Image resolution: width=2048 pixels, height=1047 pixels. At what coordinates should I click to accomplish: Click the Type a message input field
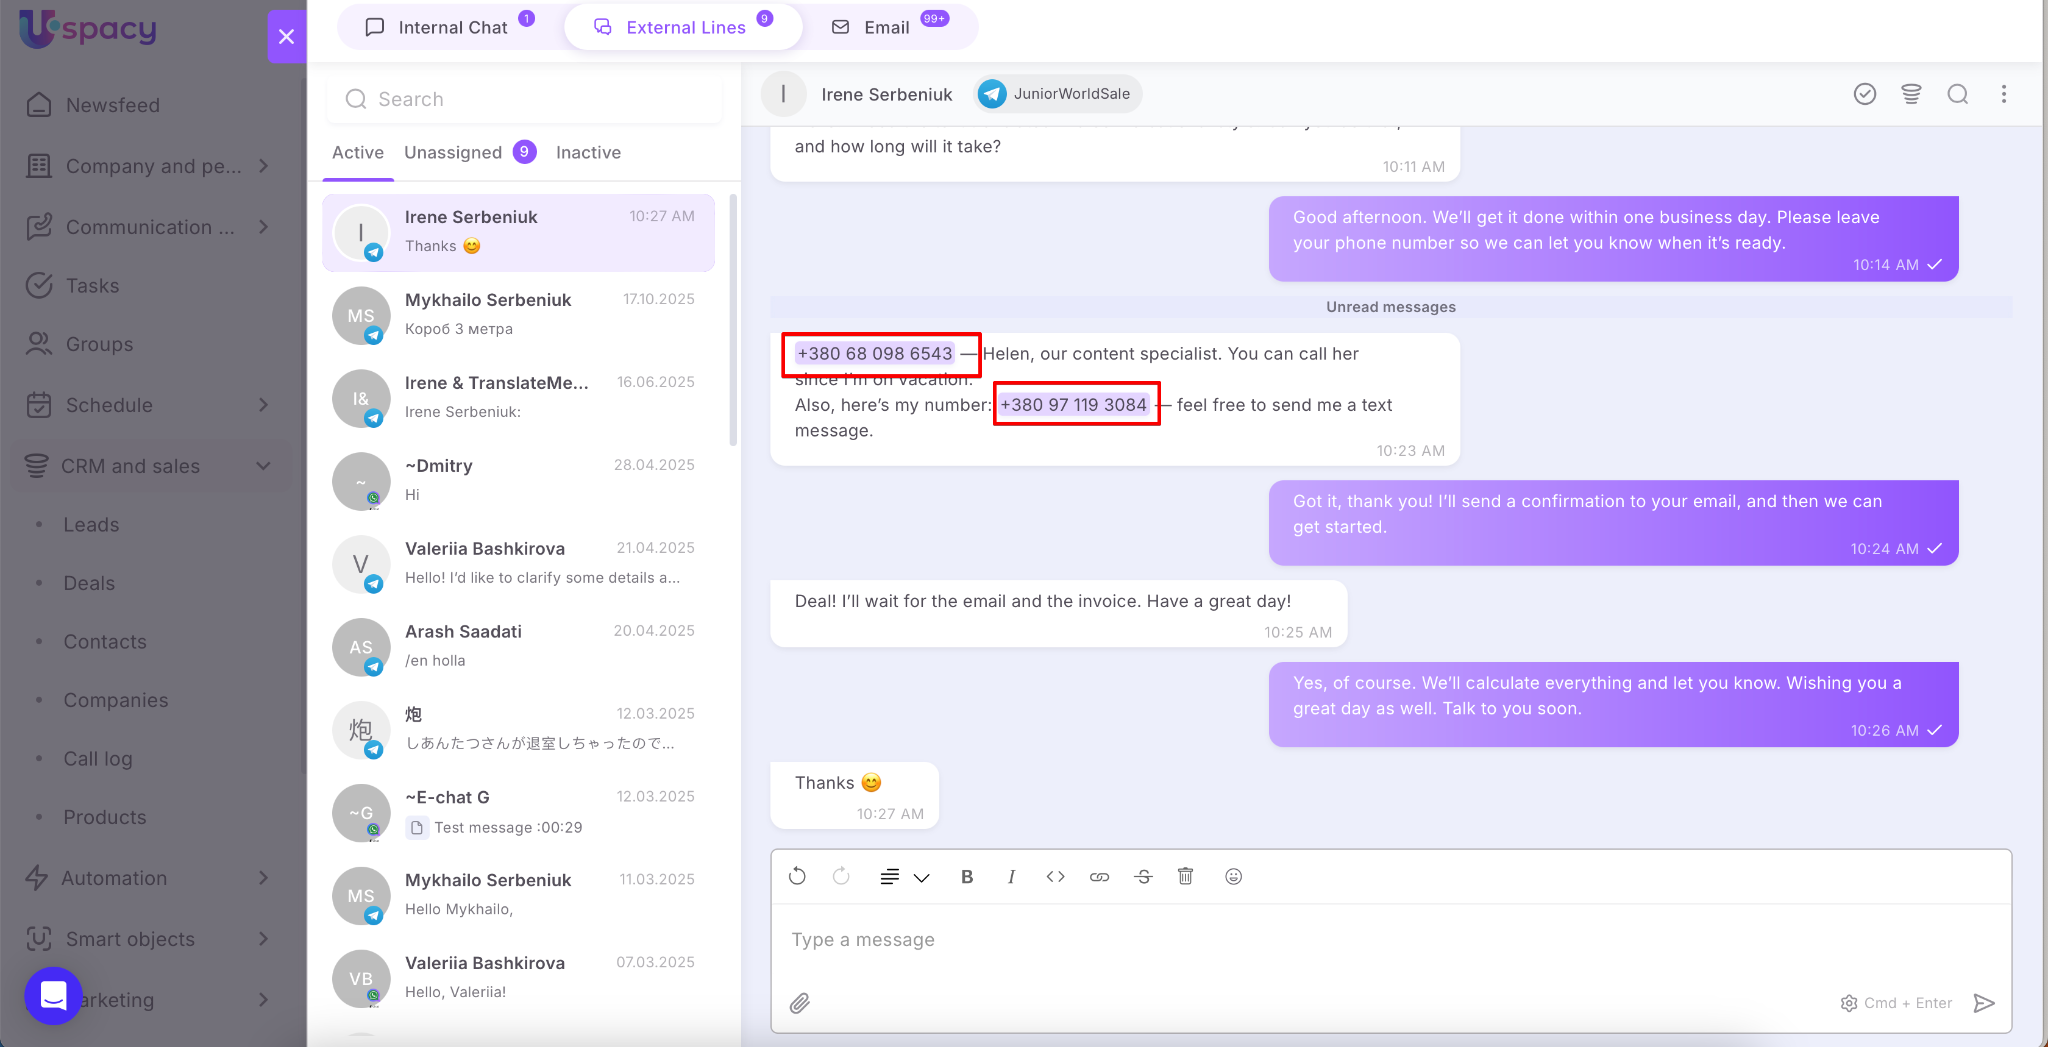[1300, 940]
